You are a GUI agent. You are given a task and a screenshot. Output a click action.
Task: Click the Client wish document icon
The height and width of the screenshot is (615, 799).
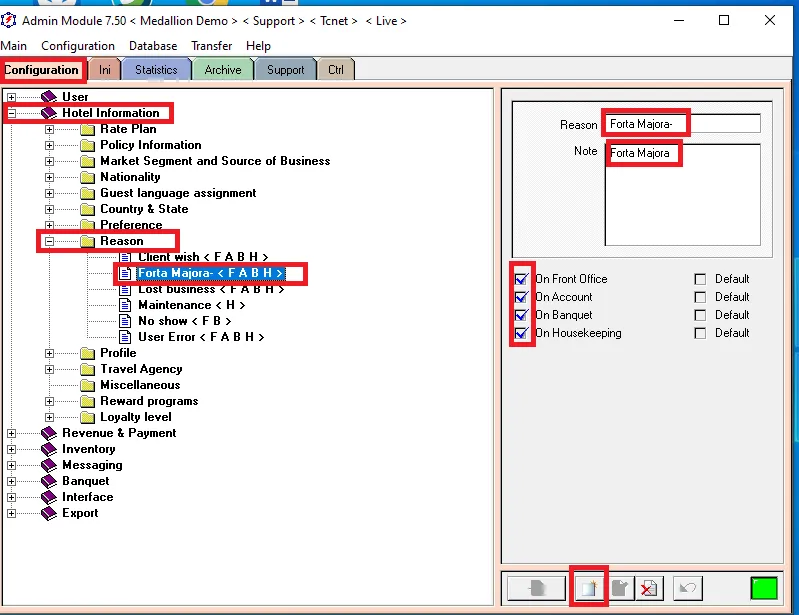(125, 257)
